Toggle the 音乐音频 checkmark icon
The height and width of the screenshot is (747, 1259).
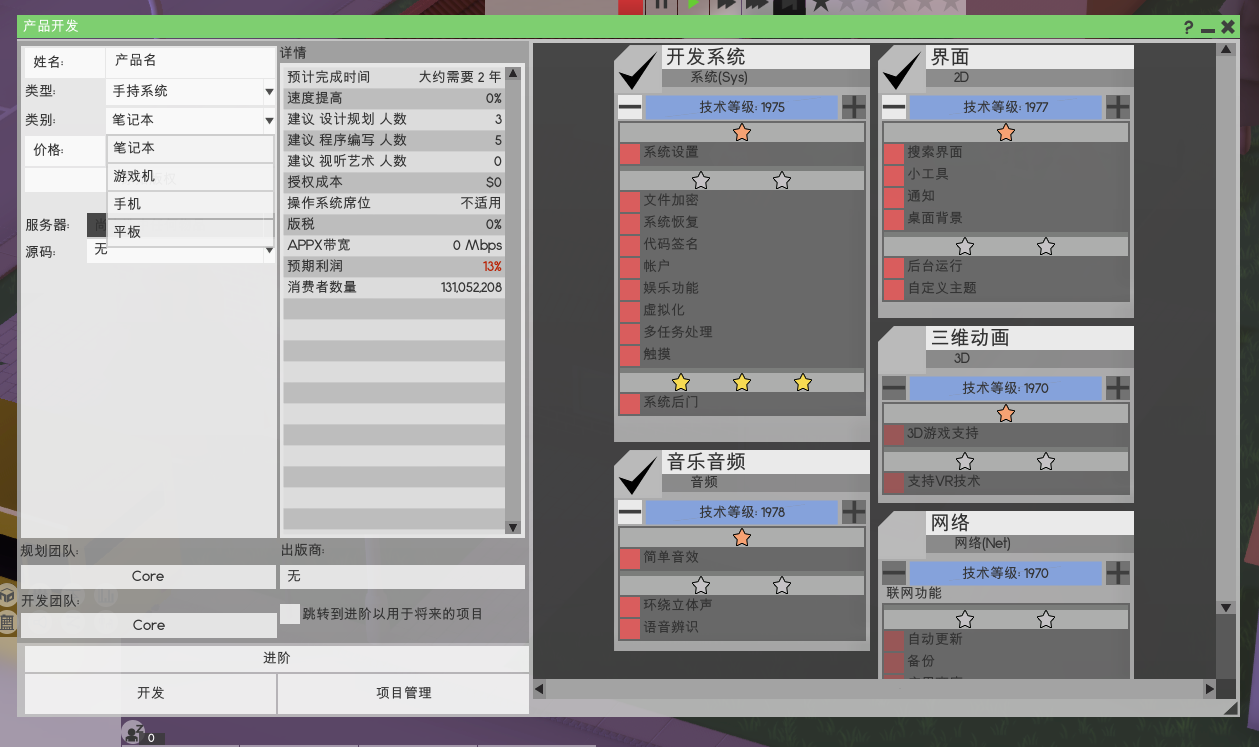tap(638, 473)
